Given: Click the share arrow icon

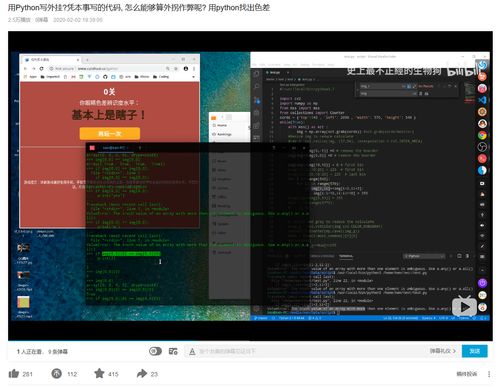Looking at the screenshot, I should (x=142, y=373).
